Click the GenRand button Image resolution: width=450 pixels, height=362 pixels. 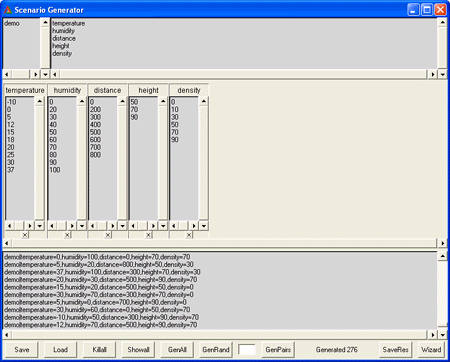[216, 350]
